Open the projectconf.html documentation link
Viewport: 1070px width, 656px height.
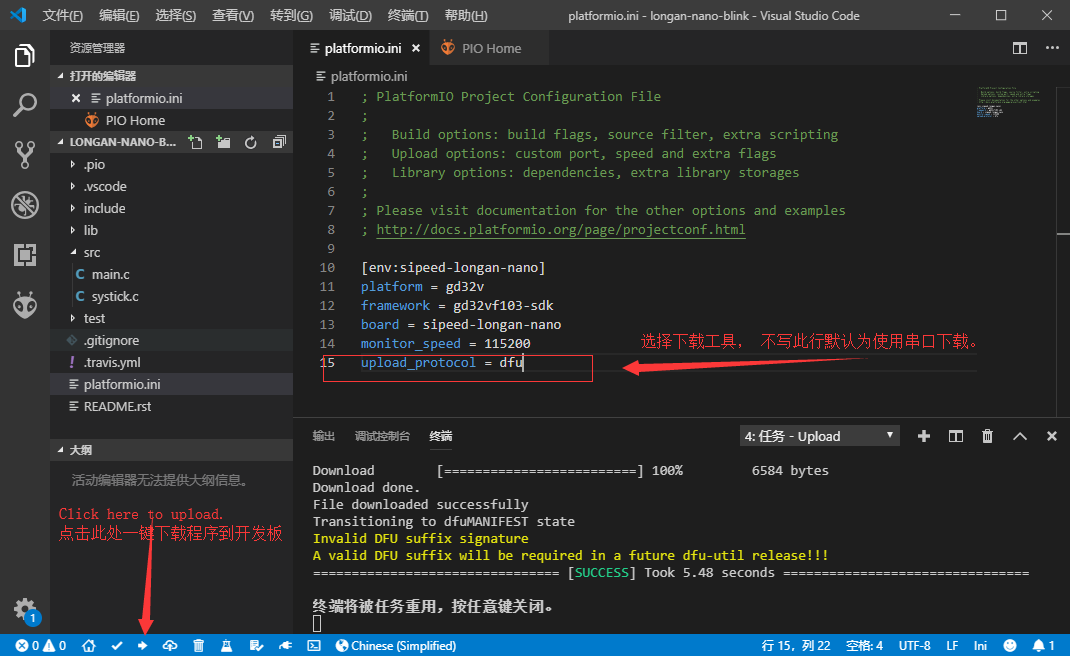[561, 229]
